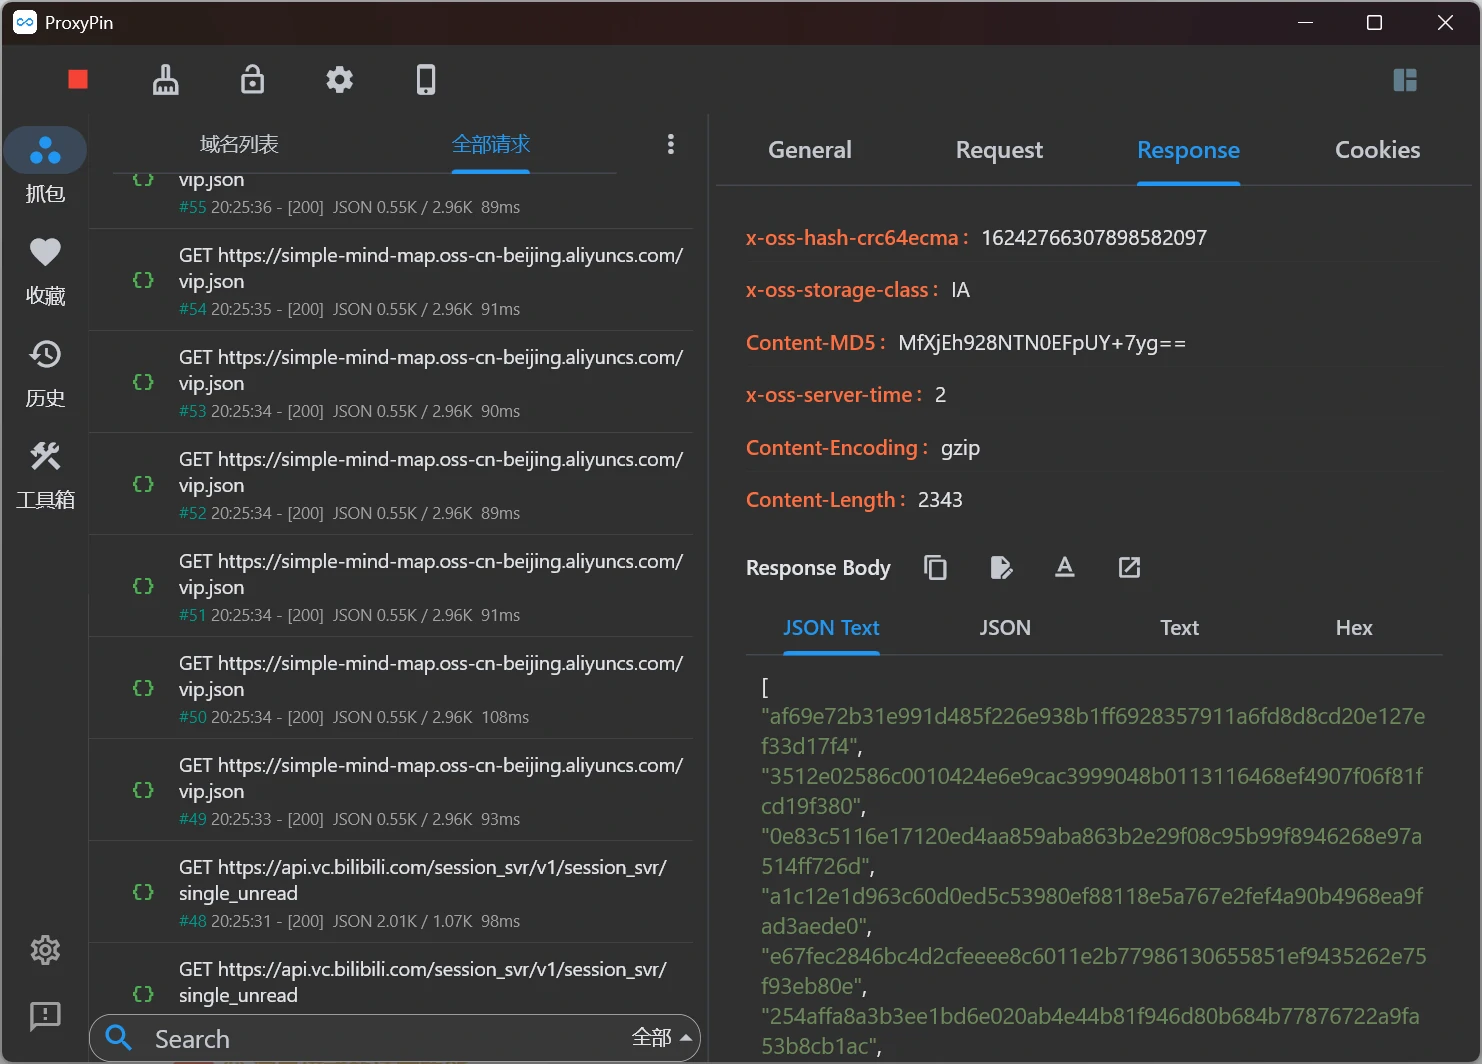The width and height of the screenshot is (1482, 1064).
Task: Open response body in a new window
Action: click(x=1129, y=568)
